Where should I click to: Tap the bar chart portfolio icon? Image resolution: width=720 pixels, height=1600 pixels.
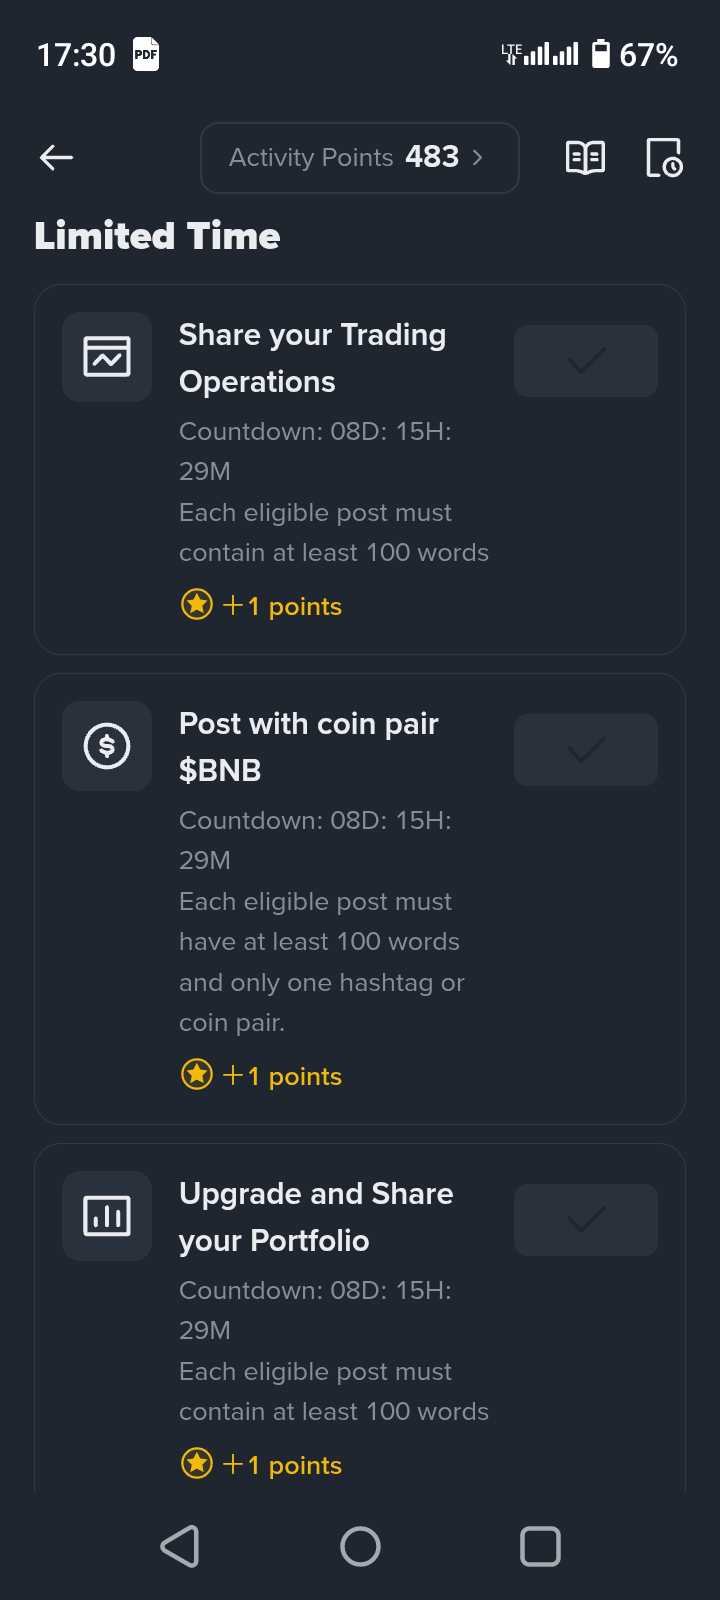107,1216
